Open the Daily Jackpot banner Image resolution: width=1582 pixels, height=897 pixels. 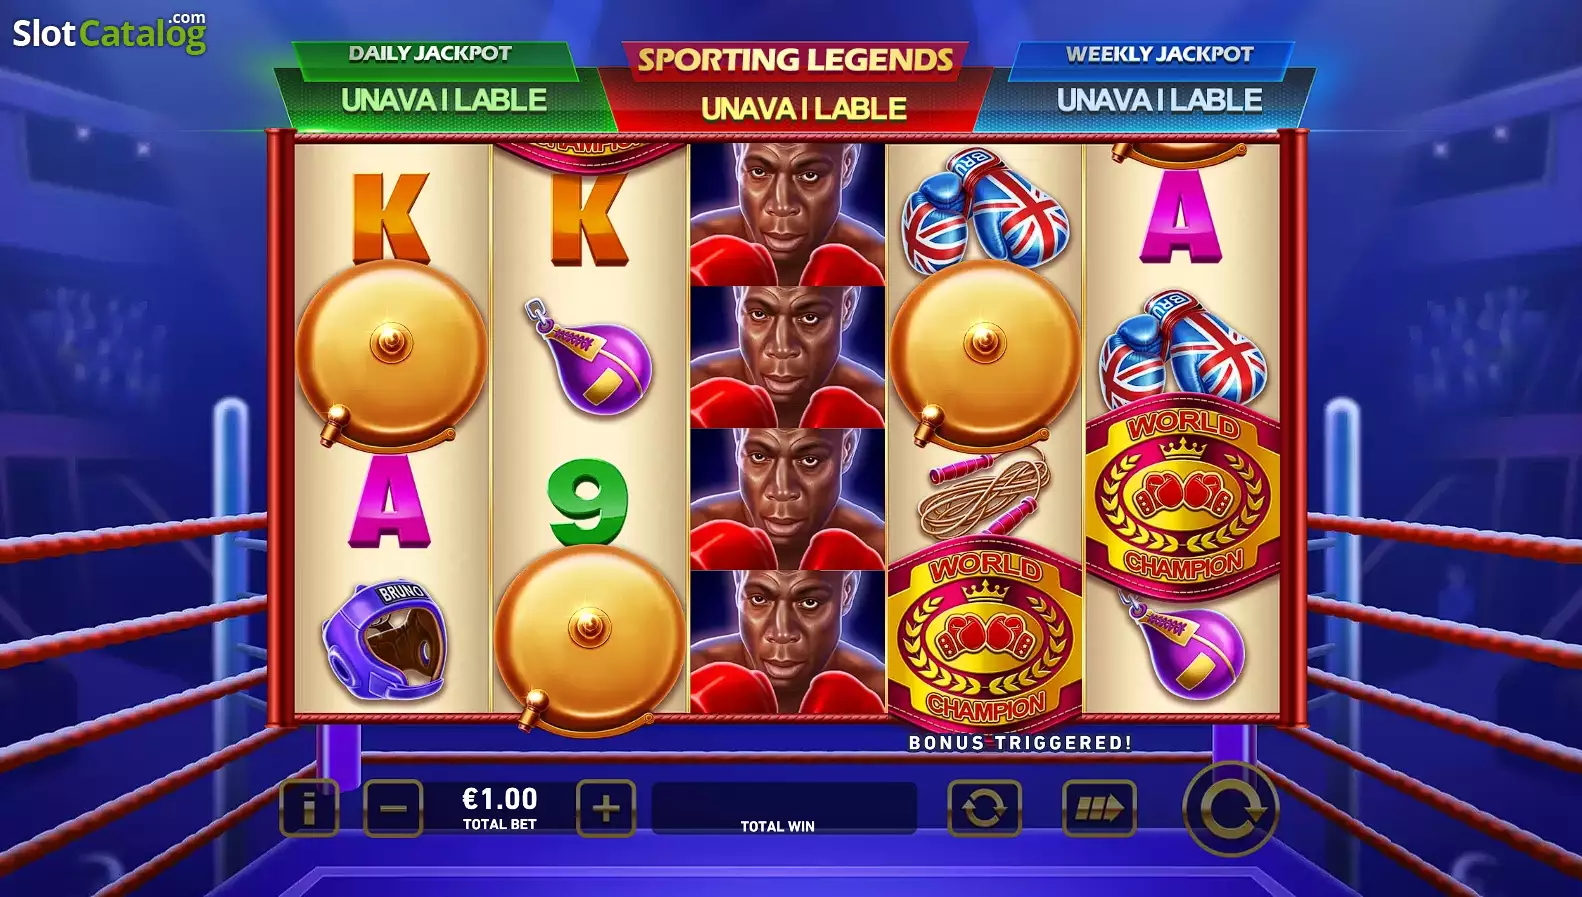point(444,86)
